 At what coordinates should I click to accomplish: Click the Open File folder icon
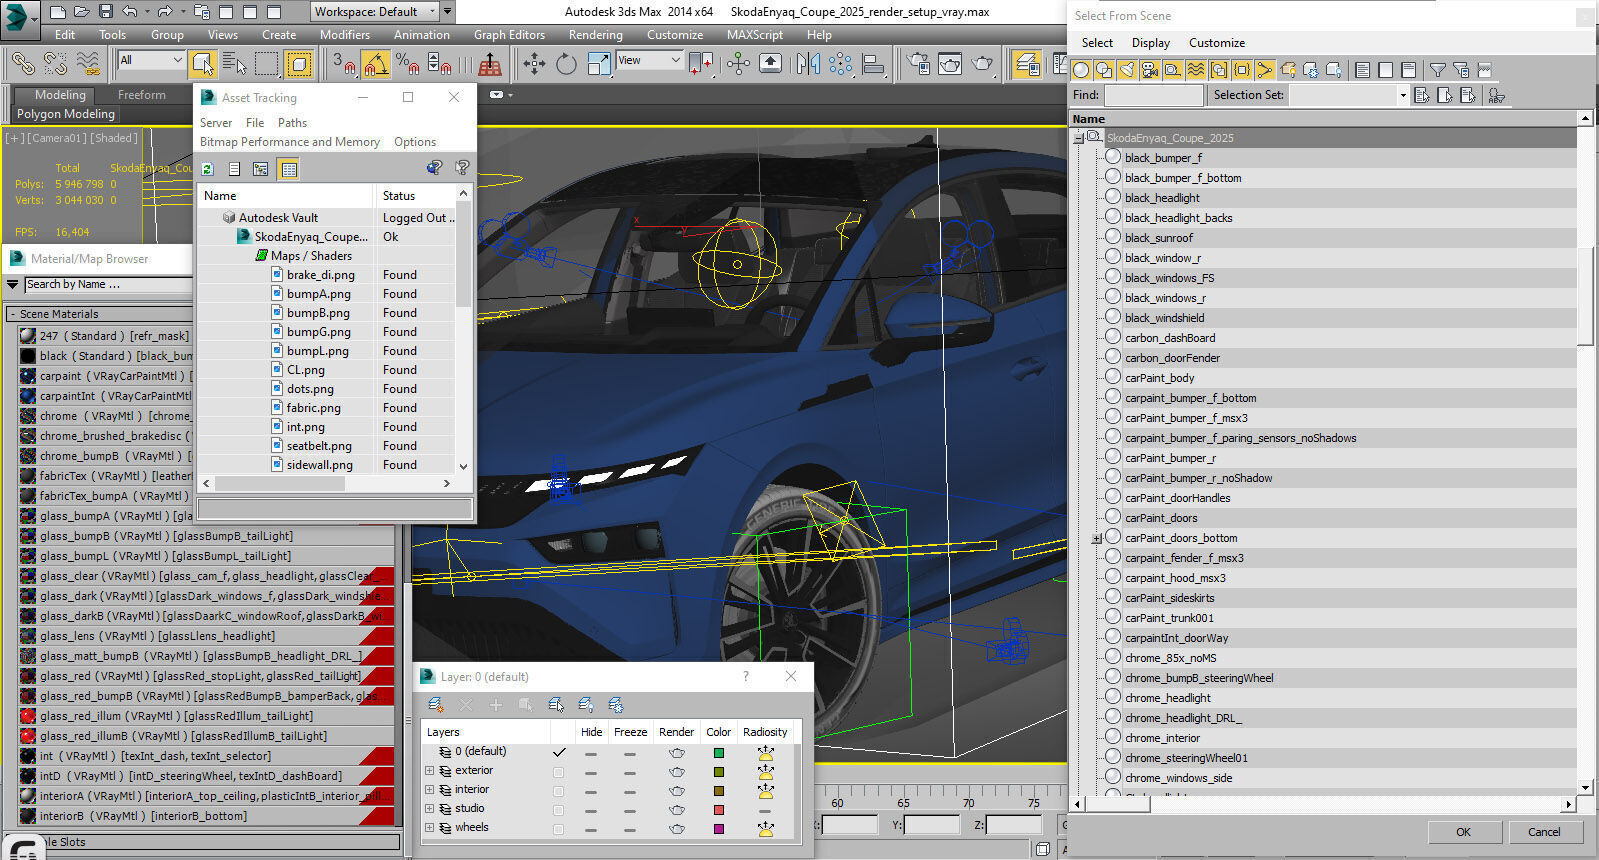click(82, 12)
